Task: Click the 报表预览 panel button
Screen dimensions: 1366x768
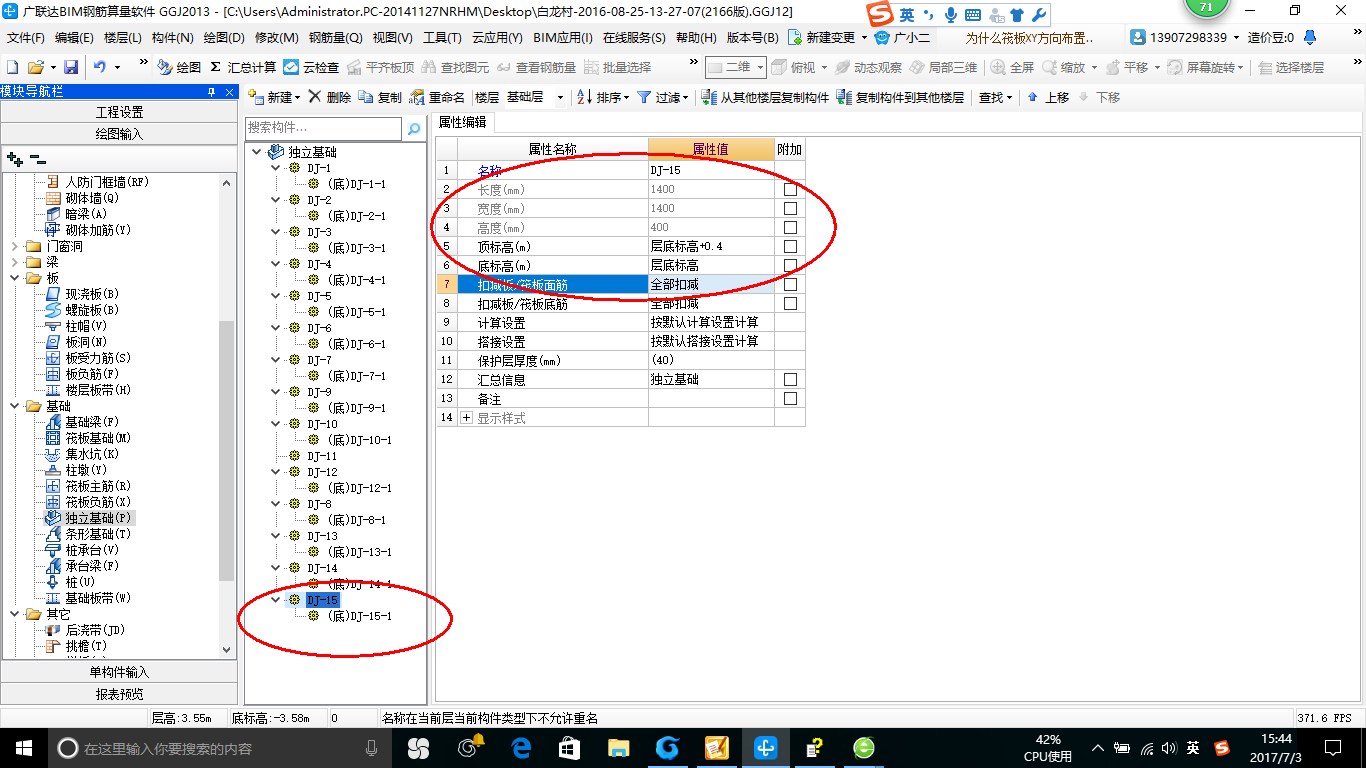Action: click(119, 694)
